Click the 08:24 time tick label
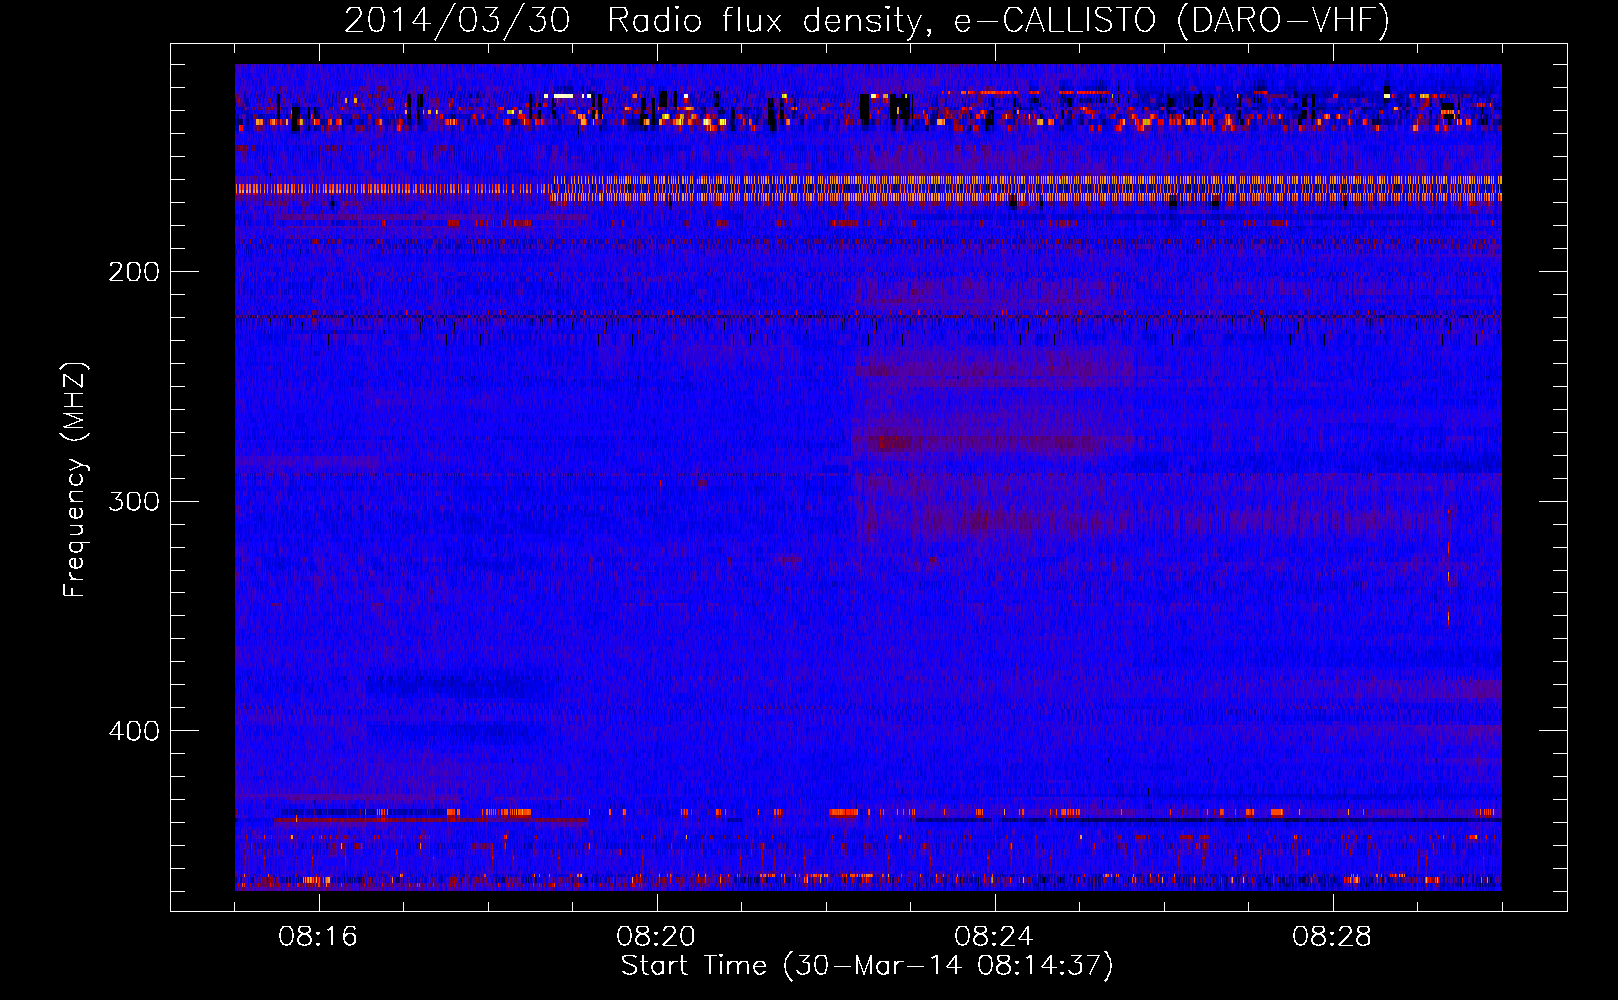This screenshot has height=1000, width=1618. [994, 937]
